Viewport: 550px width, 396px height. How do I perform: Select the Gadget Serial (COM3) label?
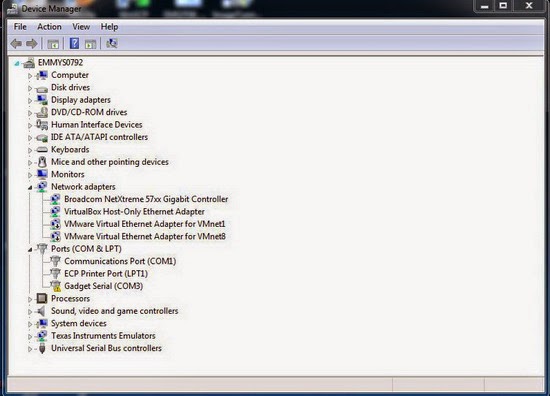[103, 286]
